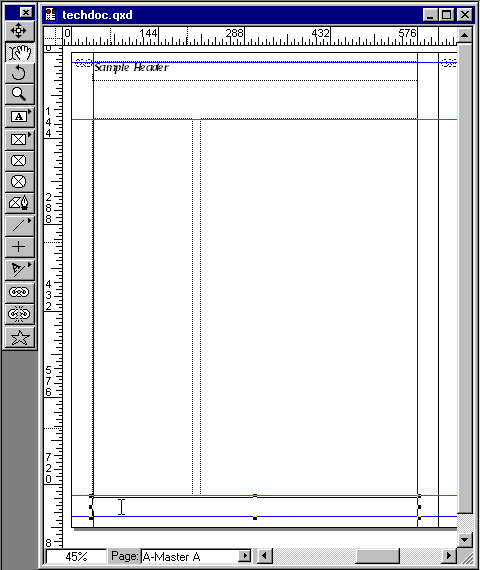Select the Text Box tool
Viewport: 480px width, 570px height.
pyautogui.click(x=20, y=117)
